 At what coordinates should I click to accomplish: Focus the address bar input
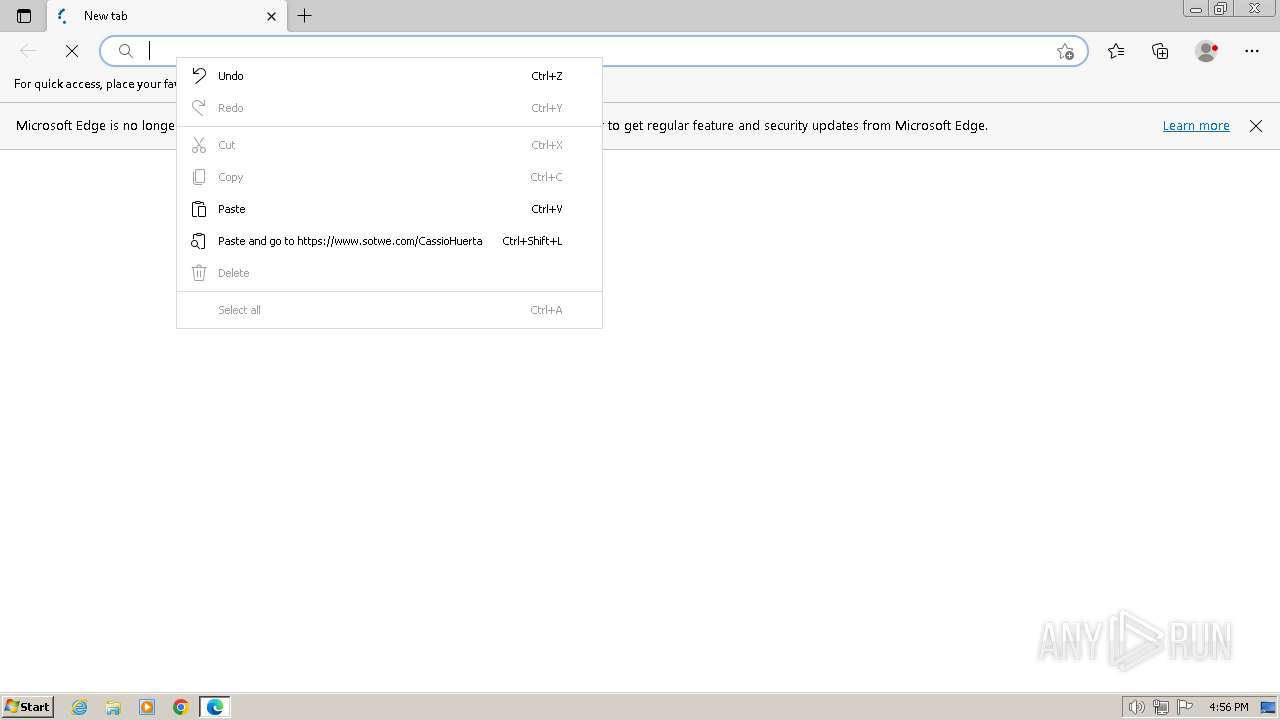[x=595, y=51]
